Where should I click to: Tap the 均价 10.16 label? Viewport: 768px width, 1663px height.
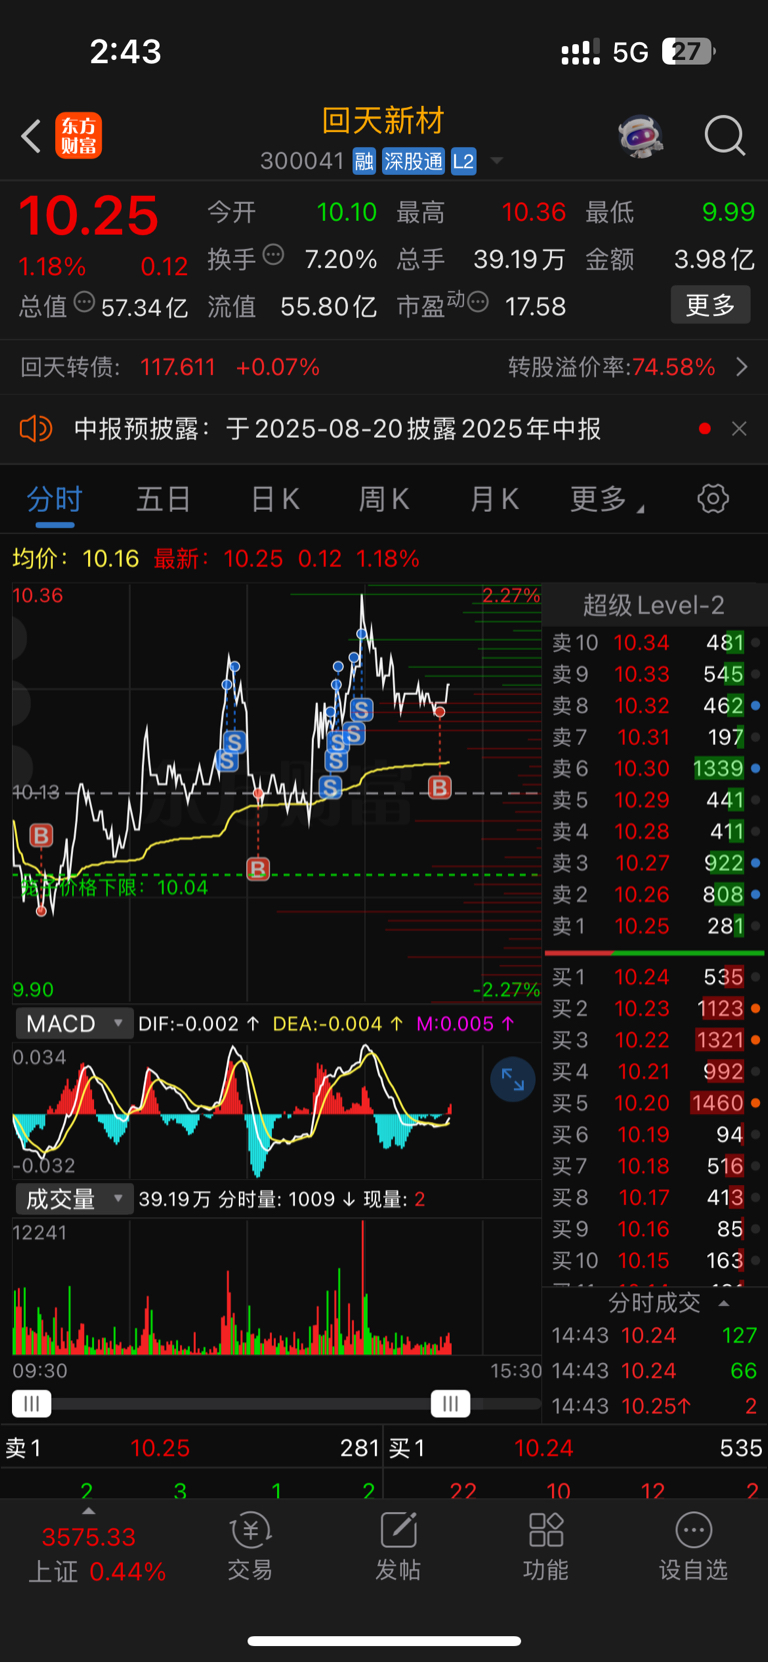pos(76,559)
